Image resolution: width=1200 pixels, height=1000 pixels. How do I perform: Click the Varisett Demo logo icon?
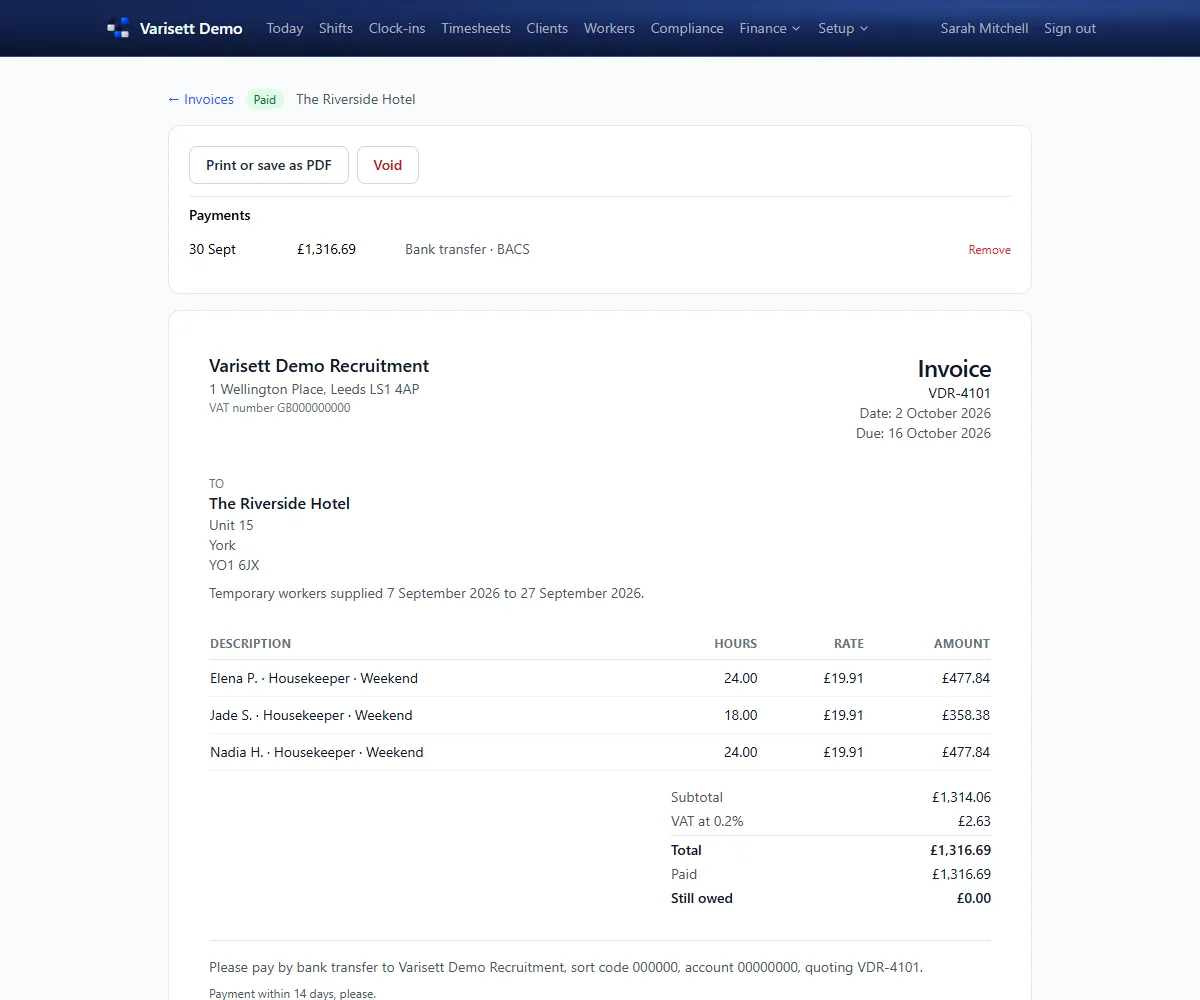pyautogui.click(x=118, y=28)
